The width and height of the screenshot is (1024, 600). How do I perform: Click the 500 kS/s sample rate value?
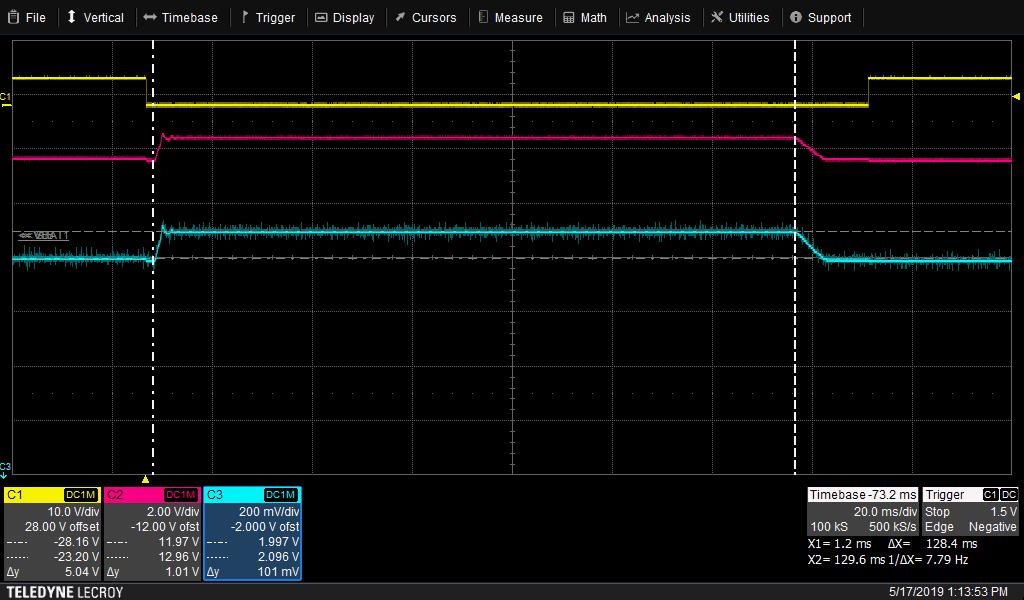(892, 526)
